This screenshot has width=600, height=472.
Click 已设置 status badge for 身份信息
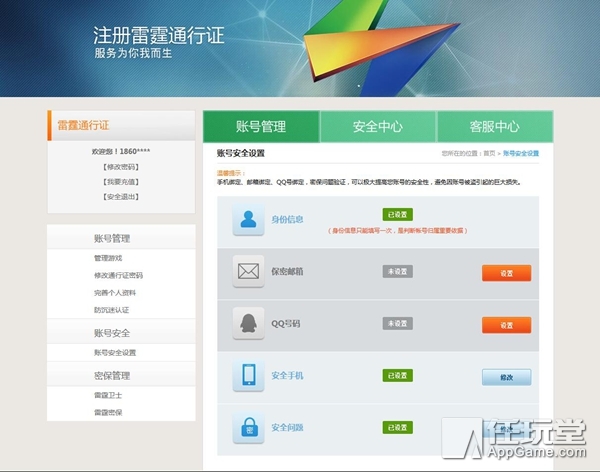point(398,214)
